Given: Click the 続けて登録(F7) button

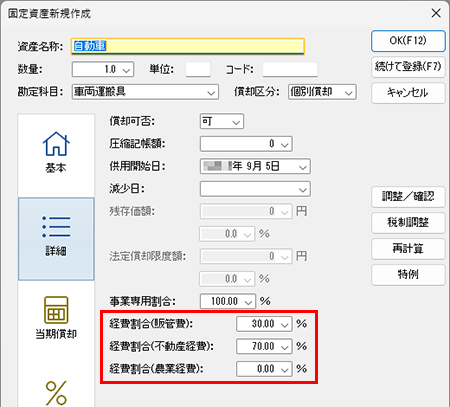Looking at the screenshot, I should (408, 67).
